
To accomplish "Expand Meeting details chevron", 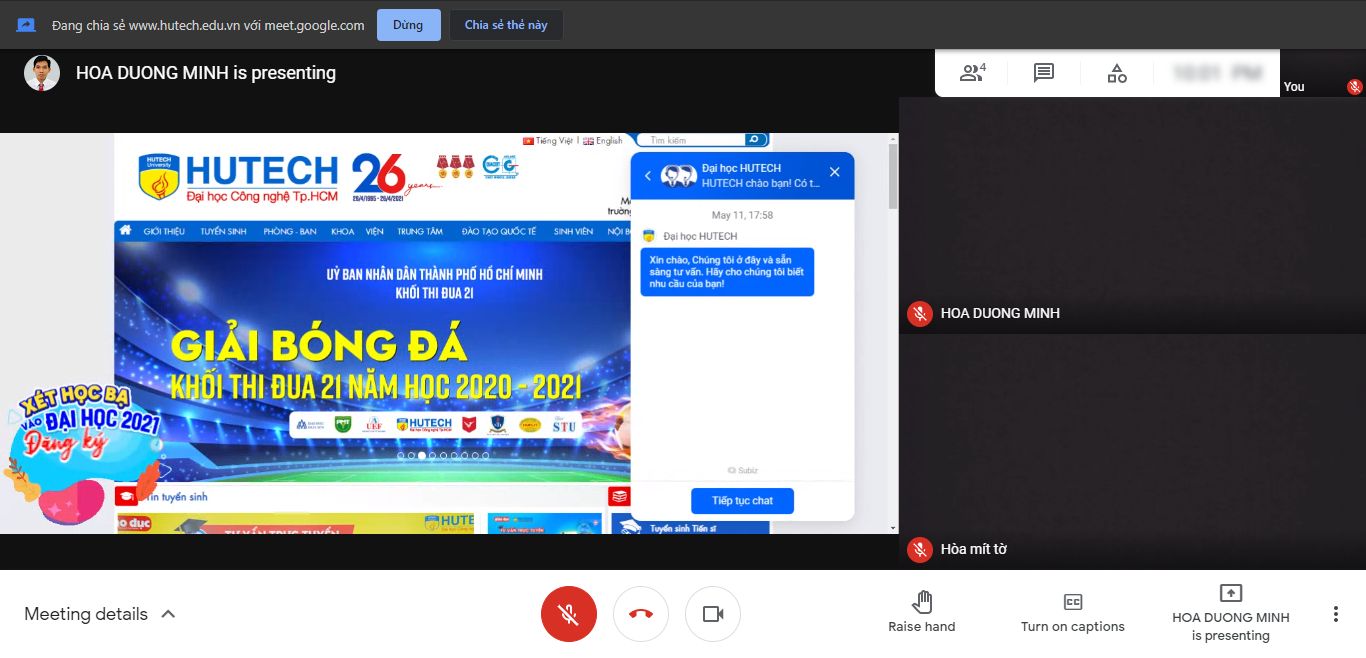I will [168, 614].
